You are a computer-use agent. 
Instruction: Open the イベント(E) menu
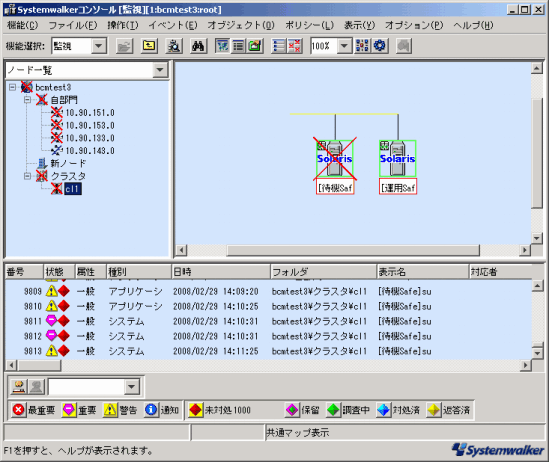[173, 25]
